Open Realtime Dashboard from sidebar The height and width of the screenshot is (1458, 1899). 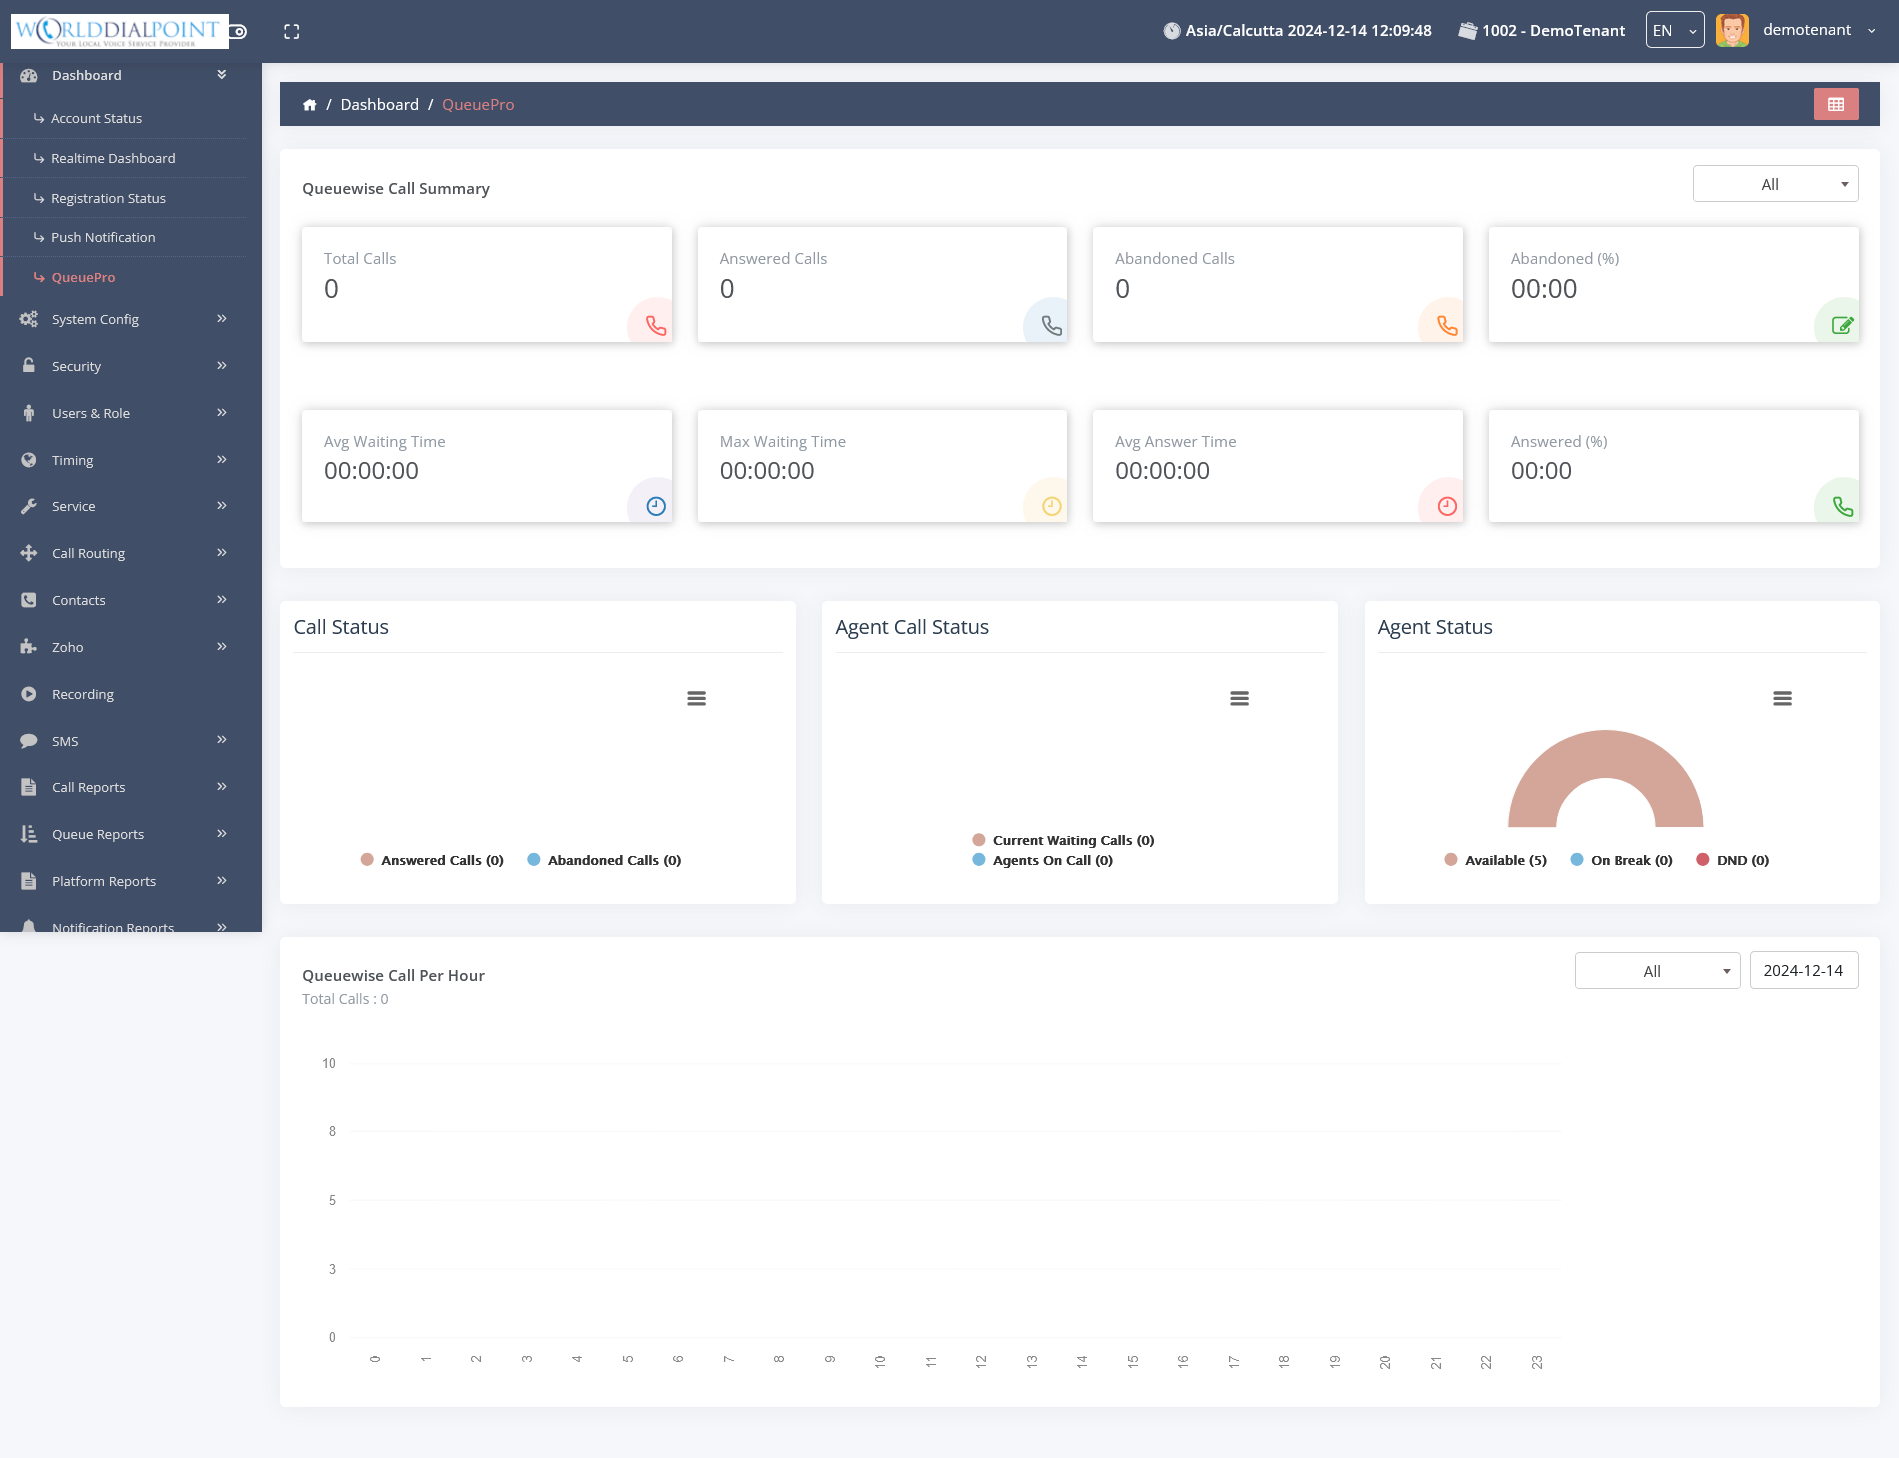coord(113,158)
